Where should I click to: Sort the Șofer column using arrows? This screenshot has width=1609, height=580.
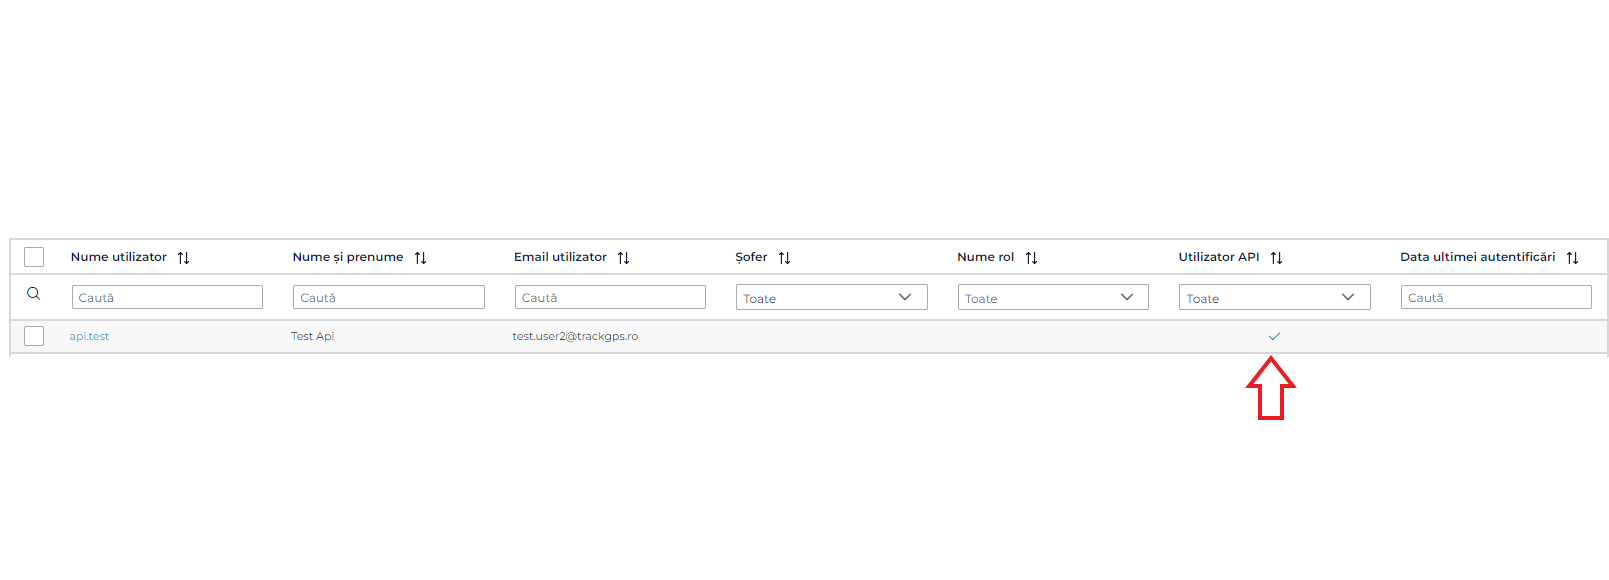(784, 258)
